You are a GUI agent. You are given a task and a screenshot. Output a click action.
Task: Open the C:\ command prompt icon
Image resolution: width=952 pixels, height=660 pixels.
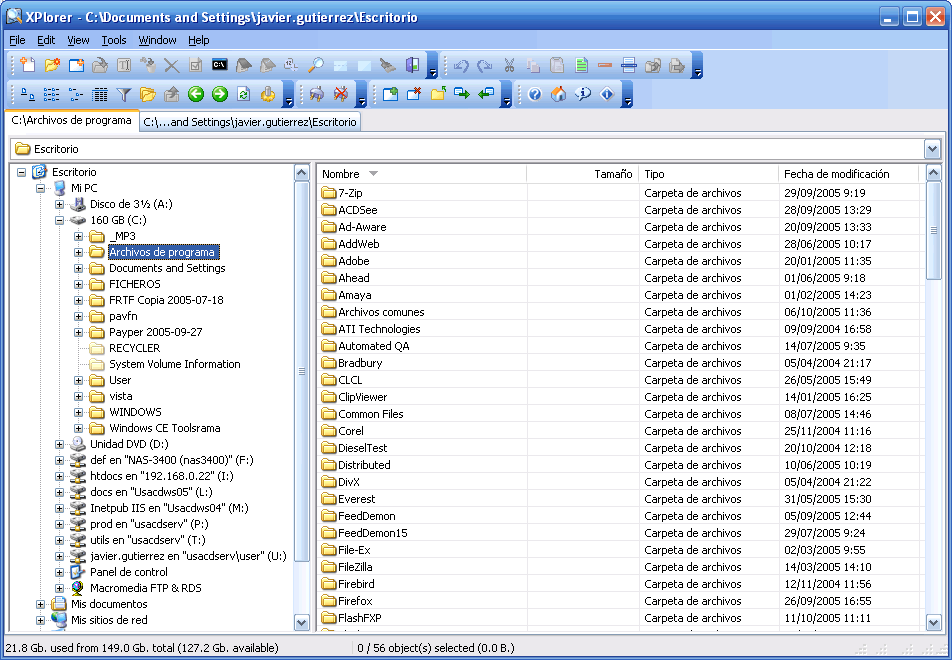pyautogui.click(x=220, y=64)
